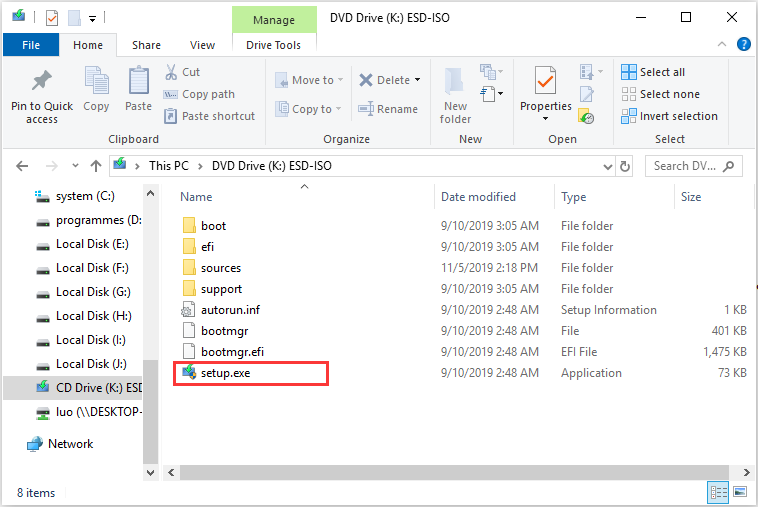Click the Delete X icon
This screenshot has width=758, height=507.
366,80
